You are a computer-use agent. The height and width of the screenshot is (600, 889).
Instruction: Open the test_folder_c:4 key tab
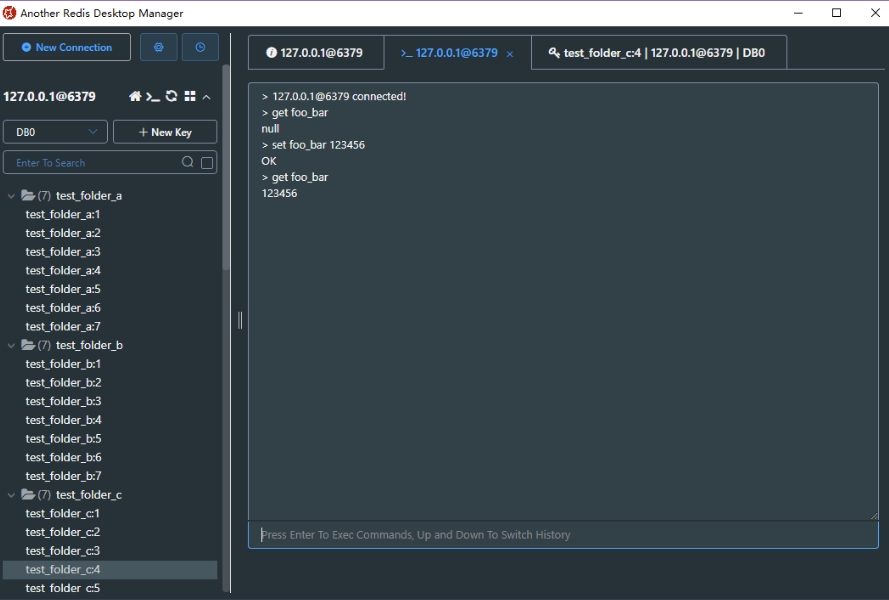(658, 53)
